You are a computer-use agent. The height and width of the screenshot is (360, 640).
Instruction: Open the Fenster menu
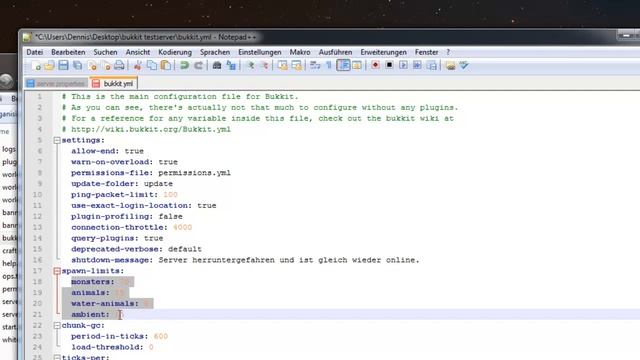[x=427, y=52]
